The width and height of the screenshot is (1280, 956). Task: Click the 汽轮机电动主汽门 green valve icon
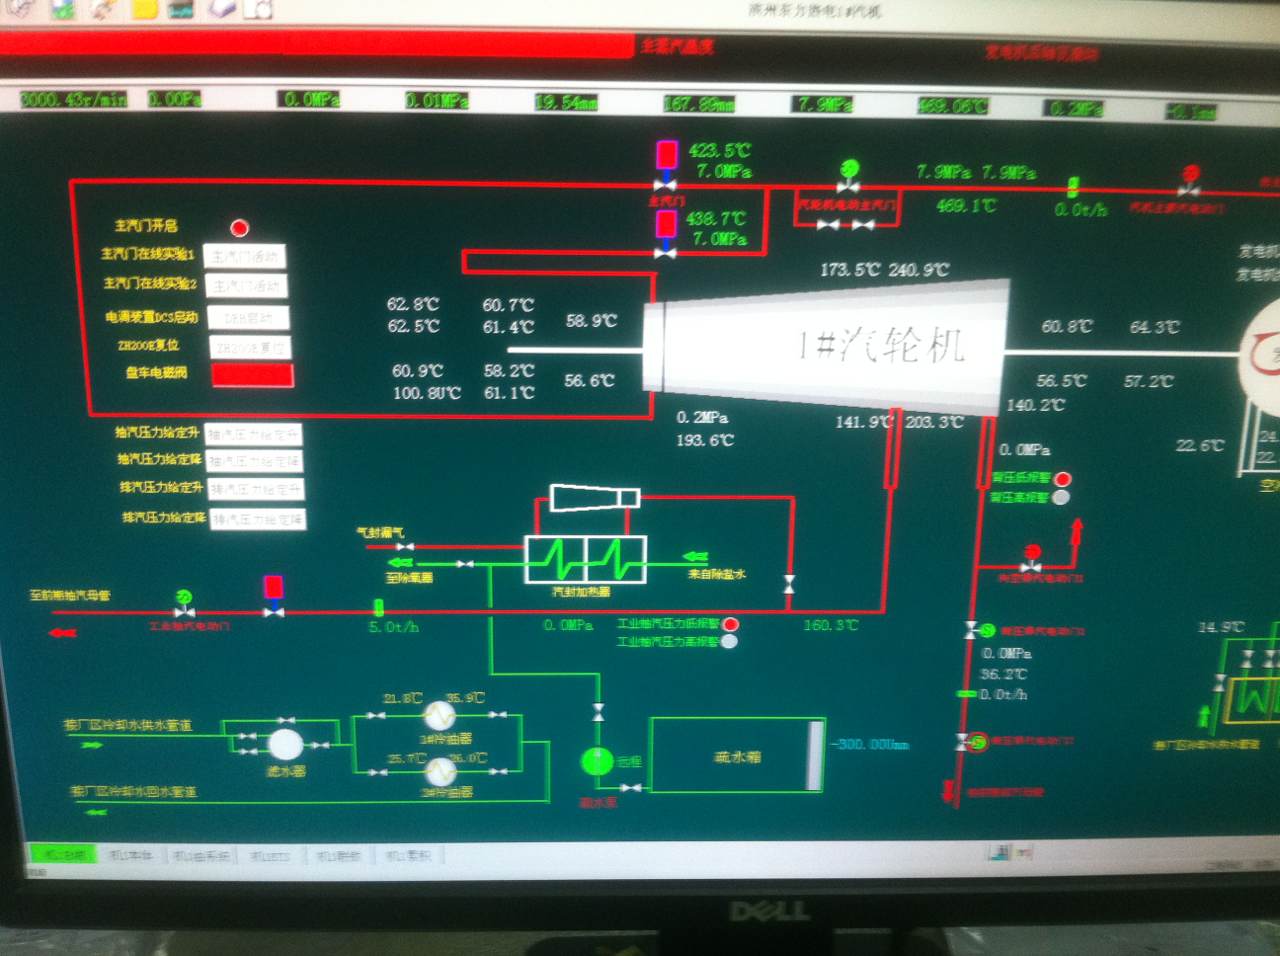[x=848, y=174]
